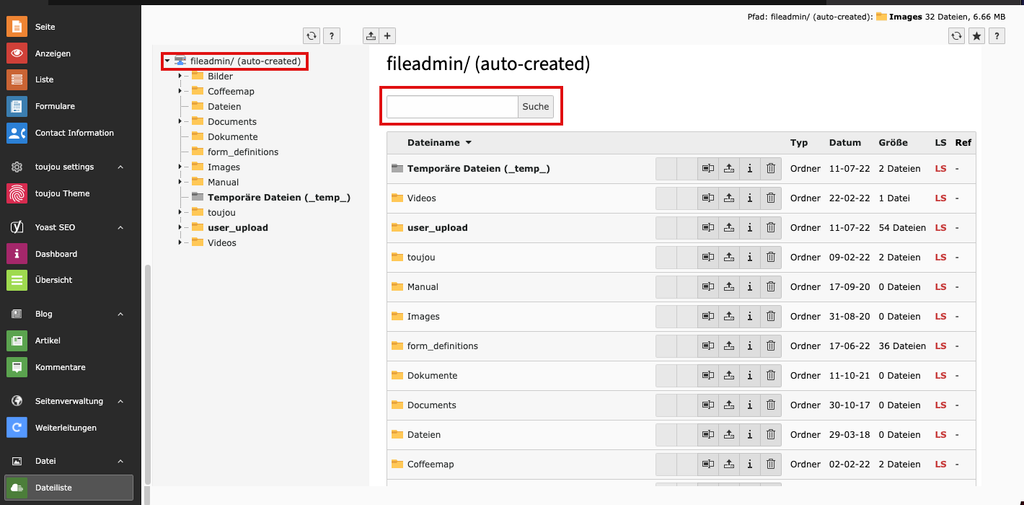Collapse the toujou settings sidebar group
Image resolution: width=1024 pixels, height=505 pixels.
click(120, 167)
